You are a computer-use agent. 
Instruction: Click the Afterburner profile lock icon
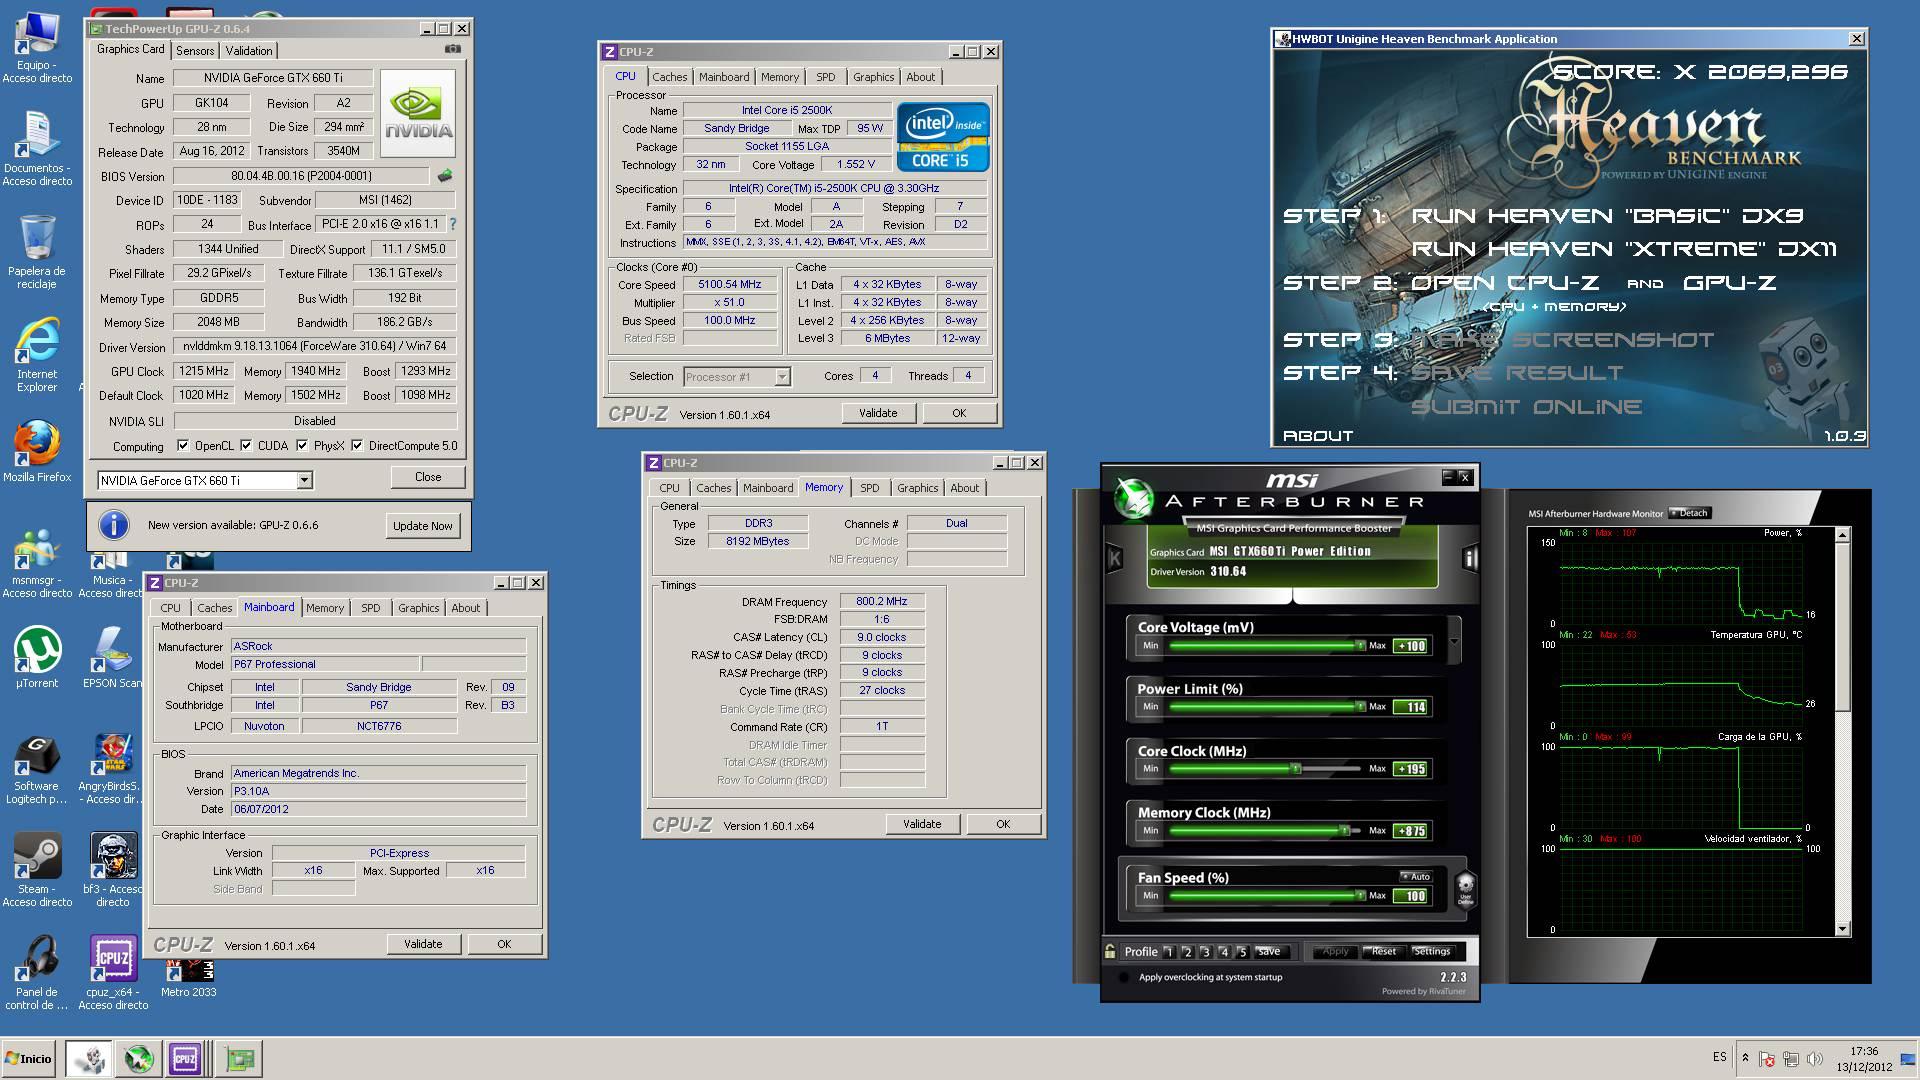(x=1110, y=951)
